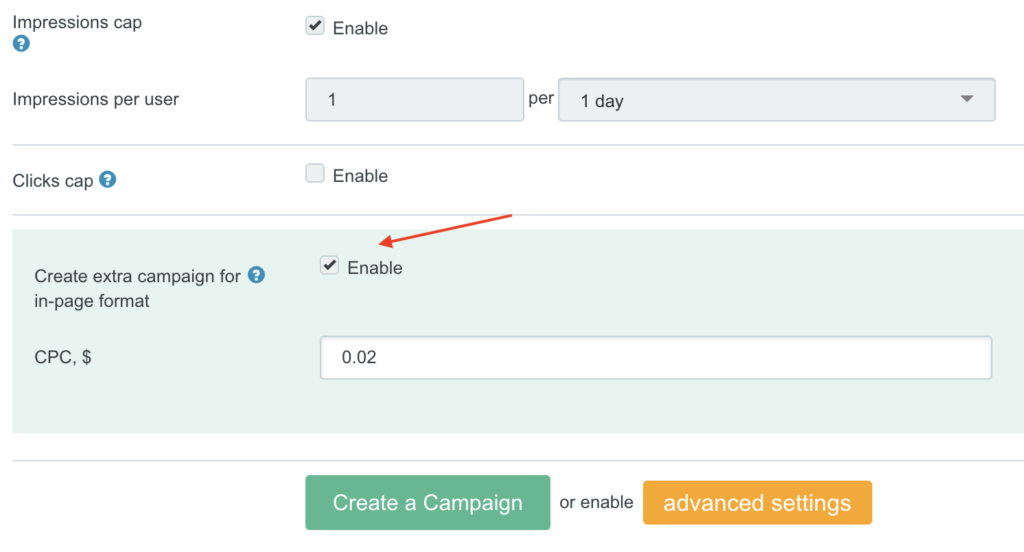1024x552 pixels.
Task: Click the 'Impressions cap' label text
Action: click(77, 22)
